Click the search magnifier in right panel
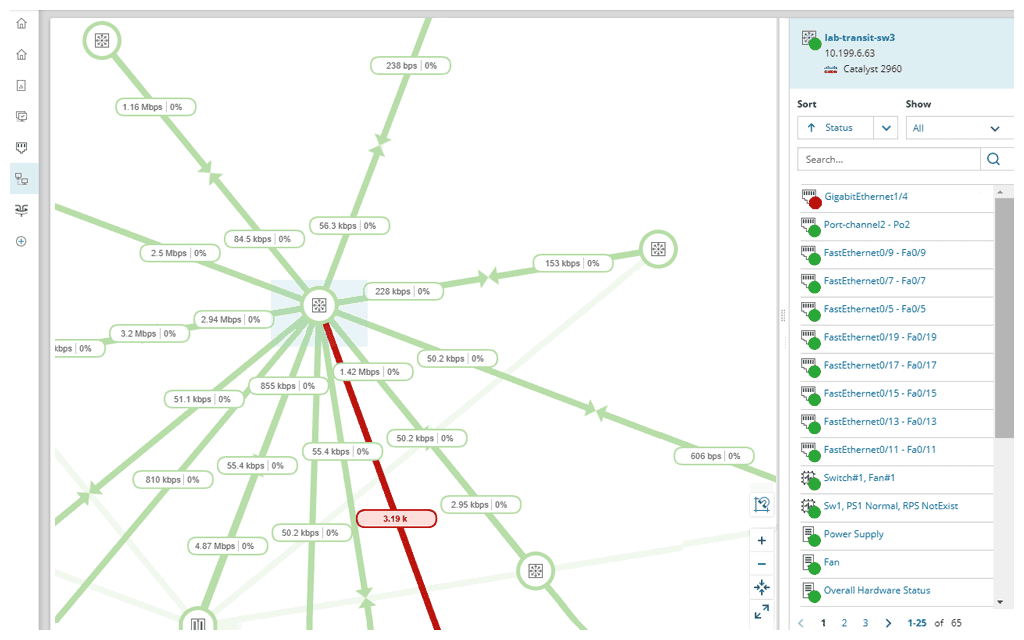 click(993, 158)
